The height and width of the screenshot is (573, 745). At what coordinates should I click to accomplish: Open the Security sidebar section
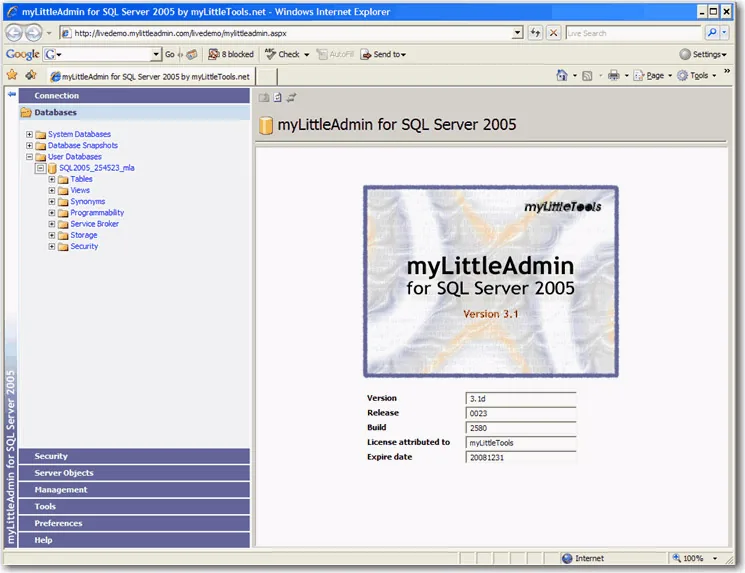pyautogui.click(x=134, y=456)
